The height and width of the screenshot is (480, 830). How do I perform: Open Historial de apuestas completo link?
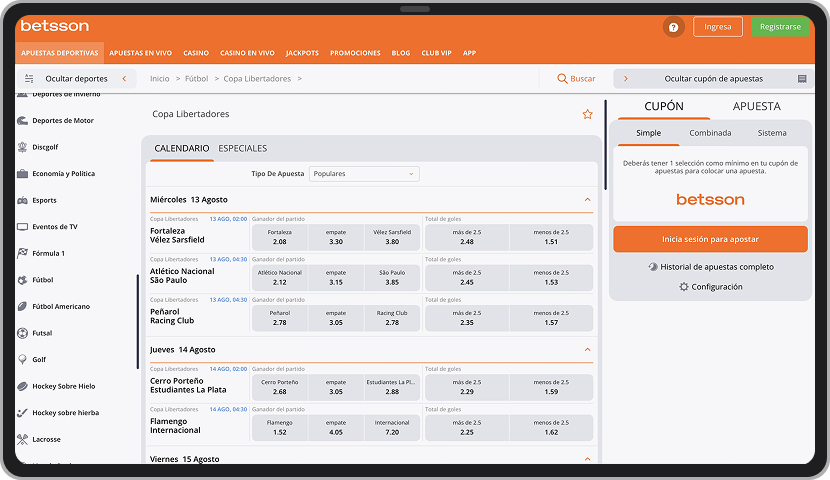[x=717, y=267]
